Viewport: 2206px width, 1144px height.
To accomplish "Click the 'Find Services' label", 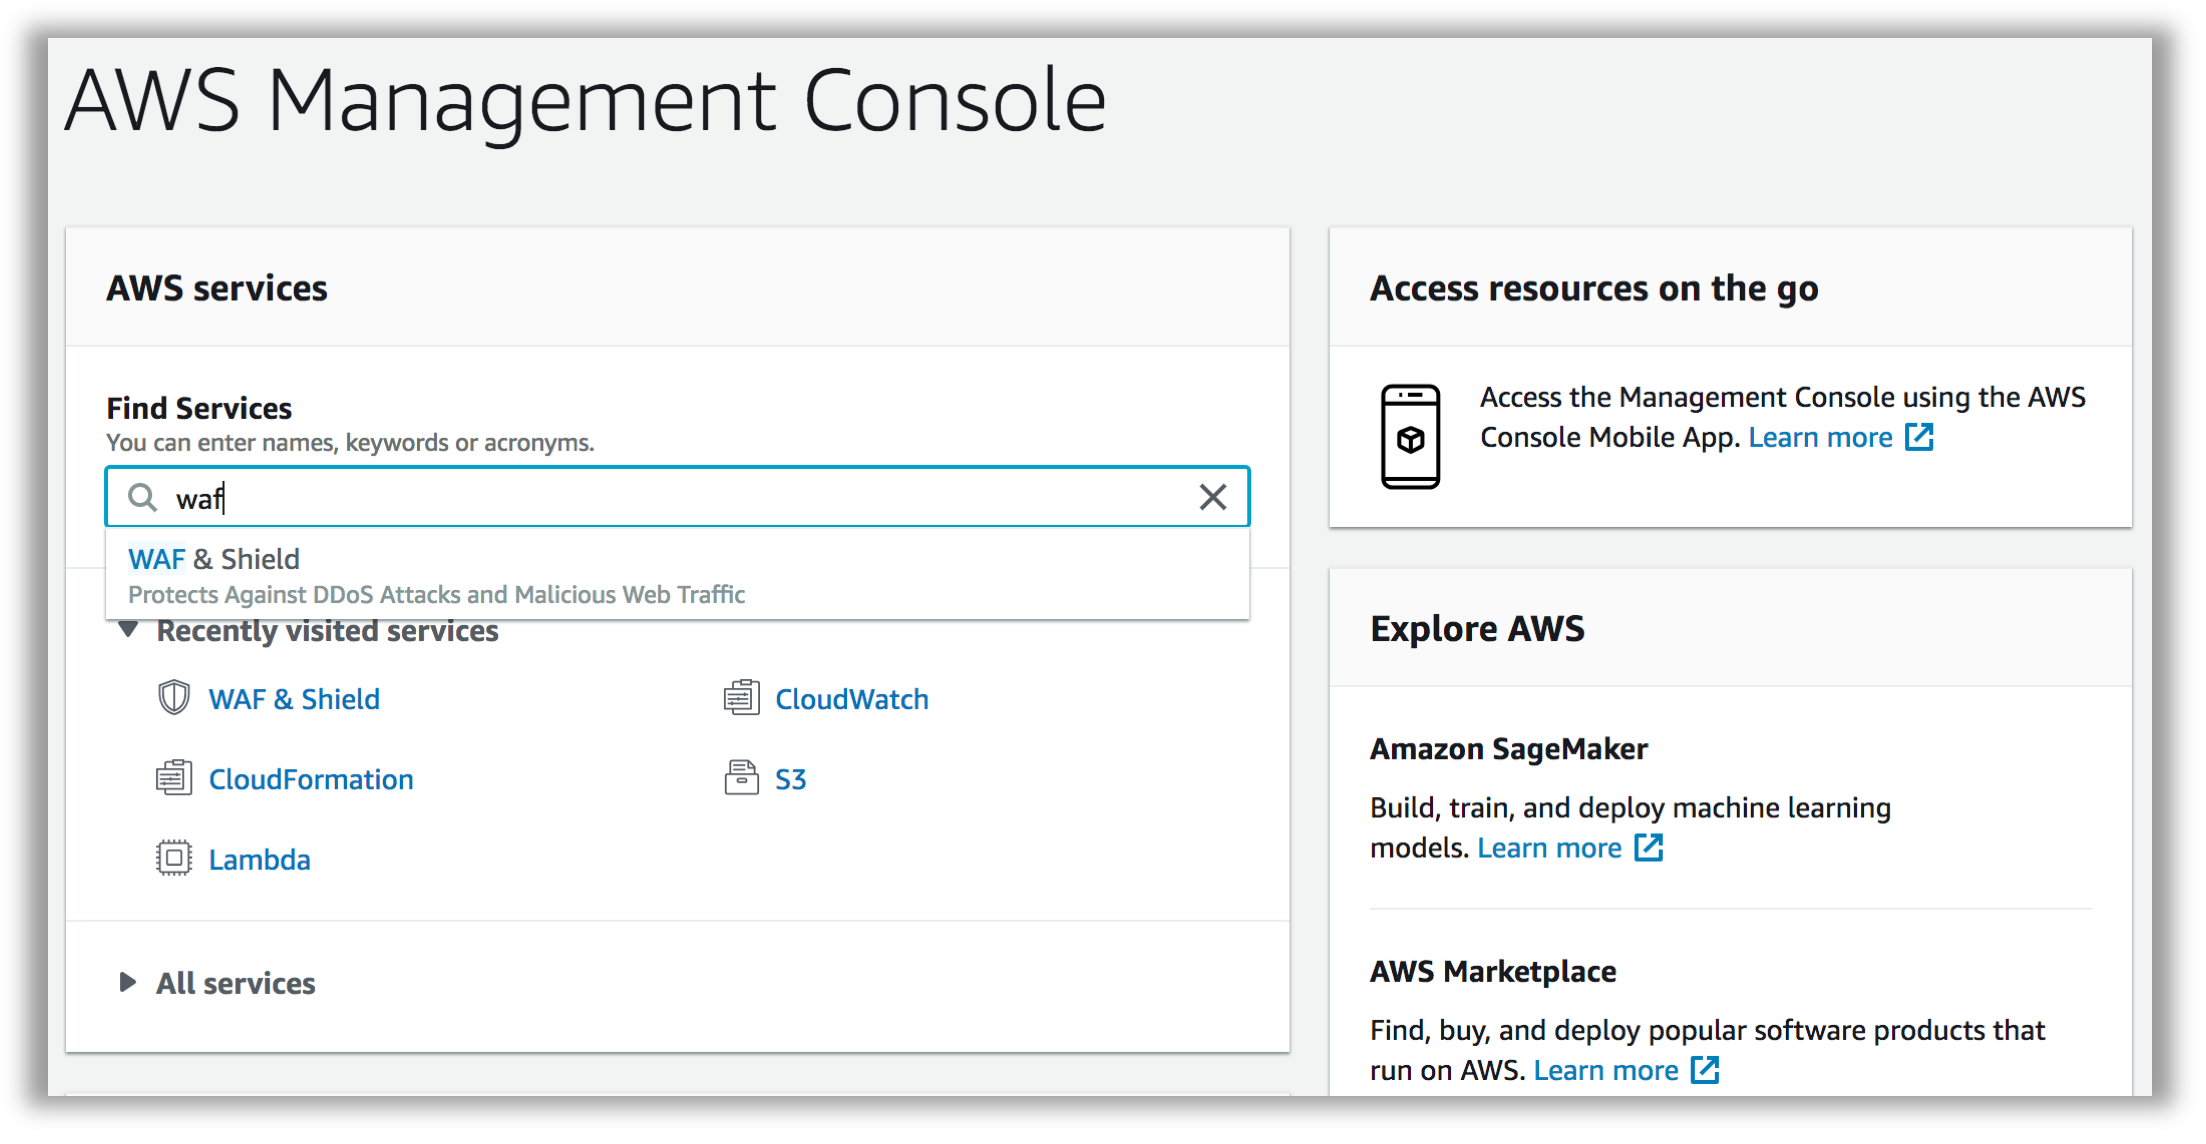I will [199, 408].
